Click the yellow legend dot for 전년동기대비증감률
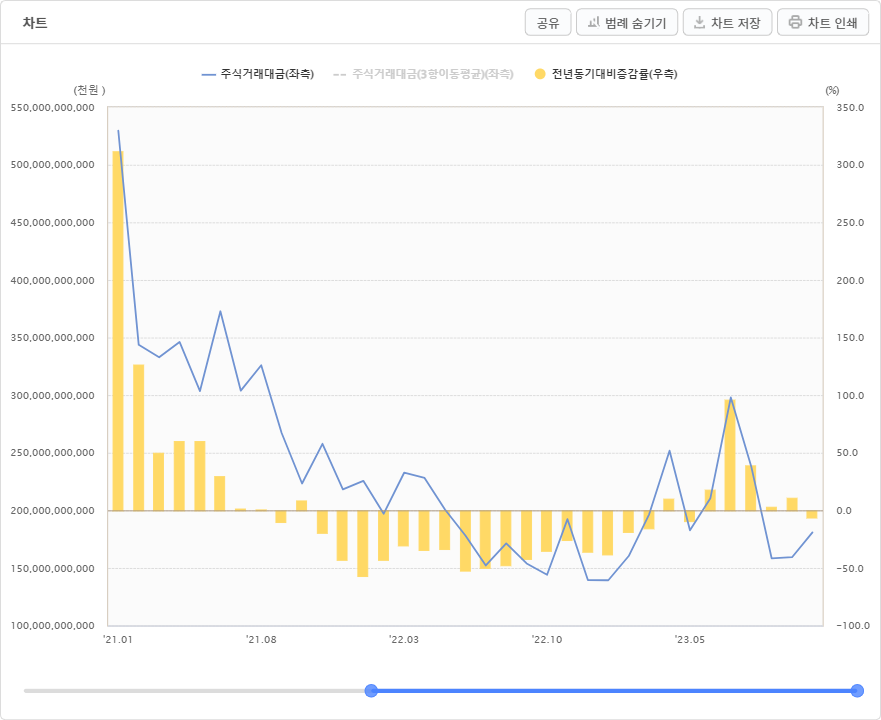This screenshot has height=720, width=881. pyautogui.click(x=540, y=74)
